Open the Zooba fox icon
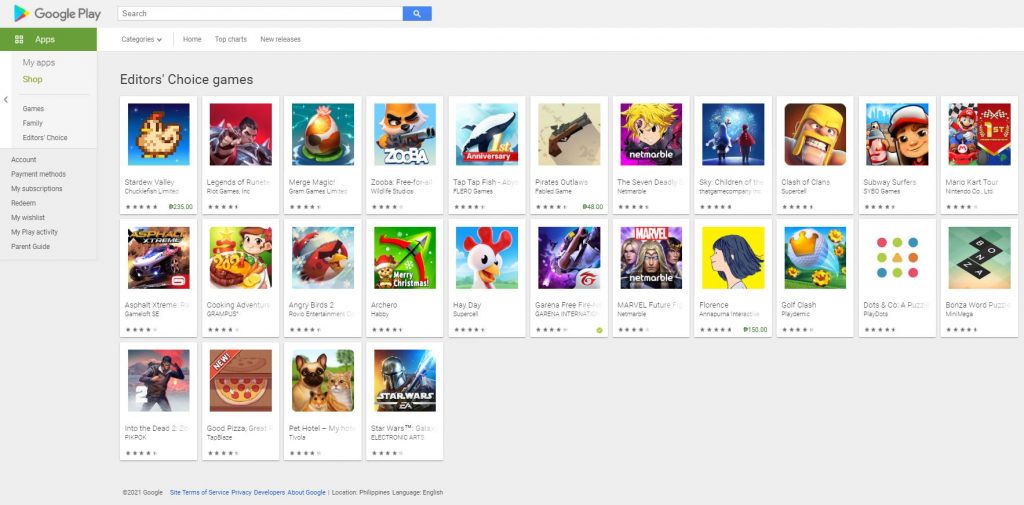This screenshot has height=505, width=1024. 405,134
